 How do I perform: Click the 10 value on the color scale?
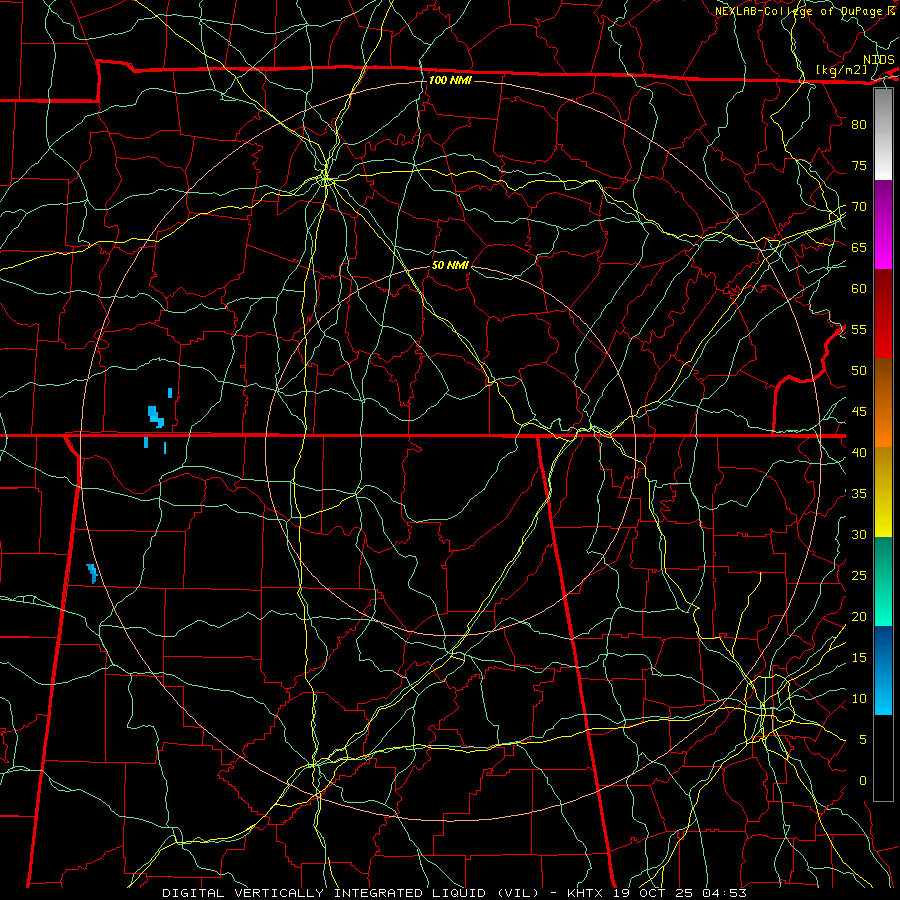pos(859,699)
